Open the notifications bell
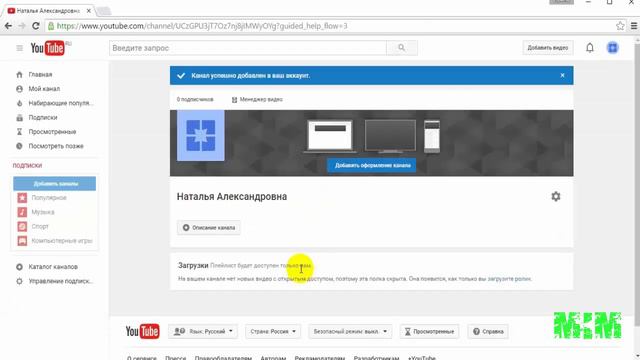The image size is (640, 360). click(x=590, y=48)
